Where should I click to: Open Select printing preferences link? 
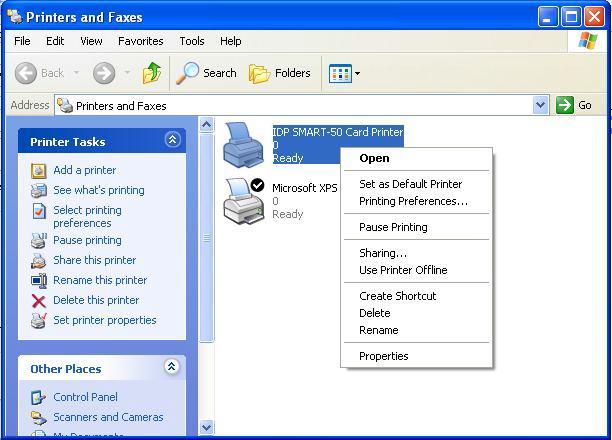[x=87, y=216]
